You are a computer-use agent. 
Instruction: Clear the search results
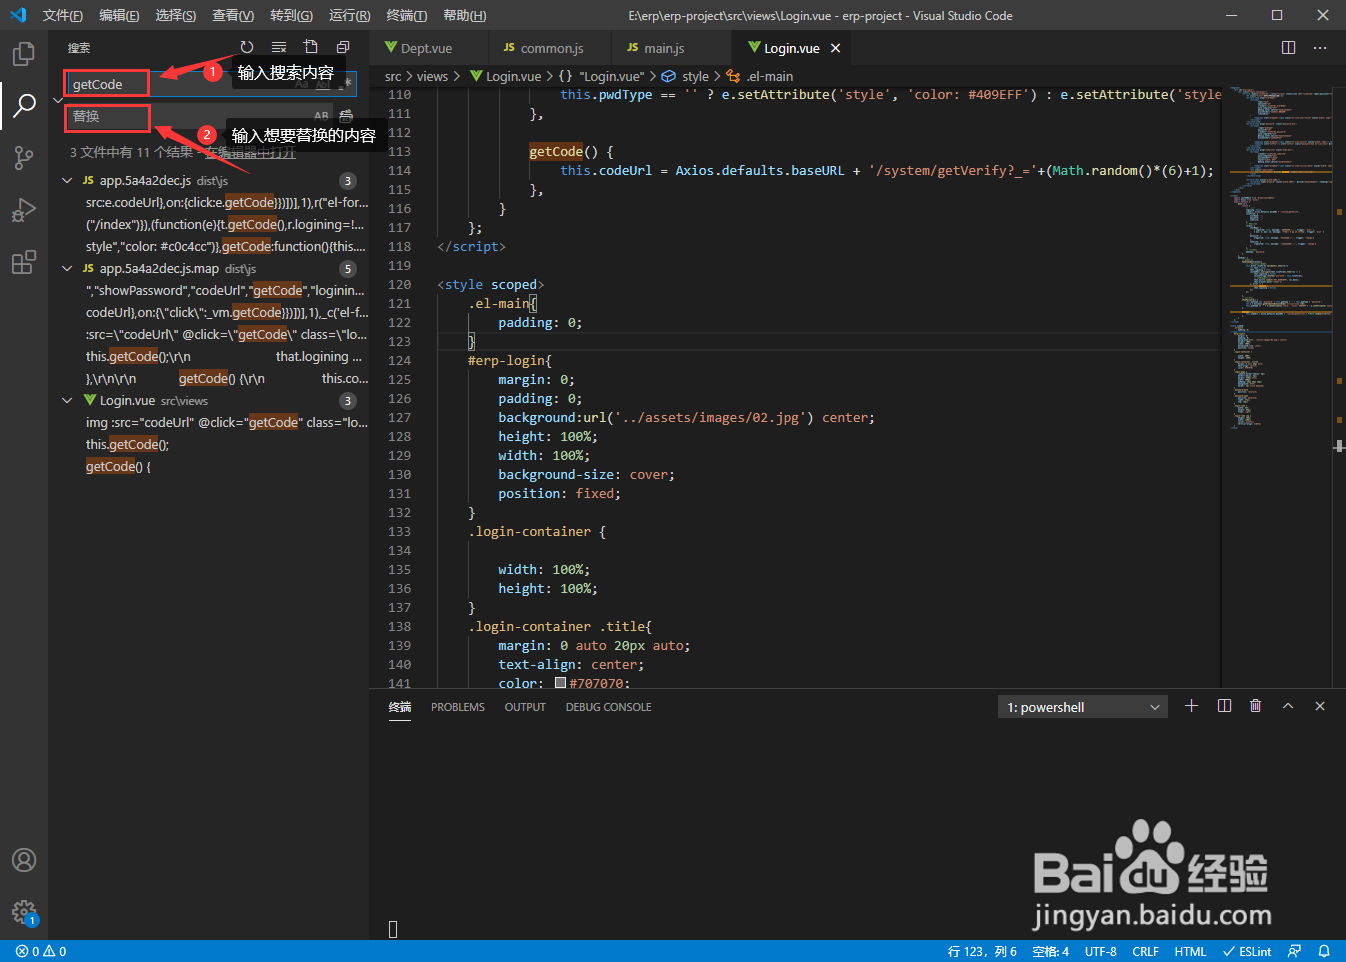[x=279, y=47]
